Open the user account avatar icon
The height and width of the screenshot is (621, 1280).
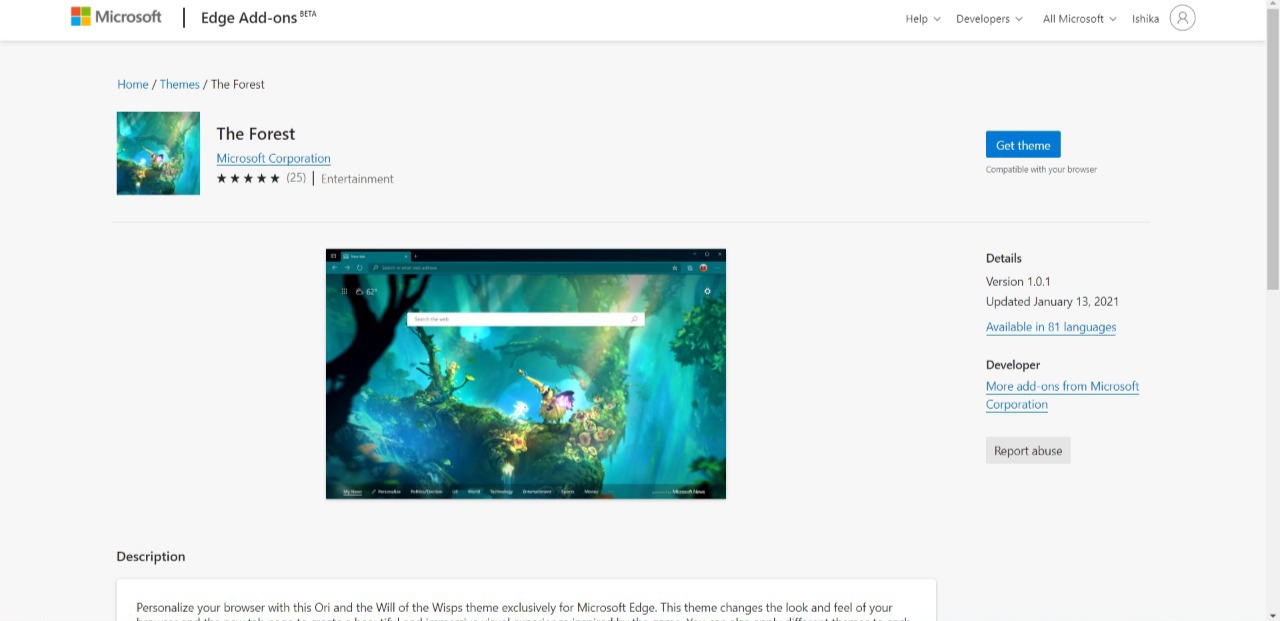point(1182,18)
